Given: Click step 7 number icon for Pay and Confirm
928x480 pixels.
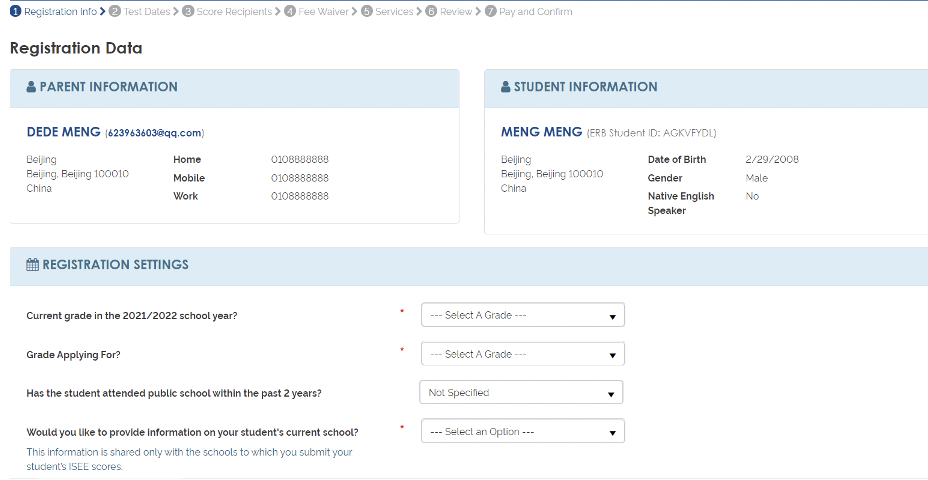Looking at the screenshot, I should [491, 12].
